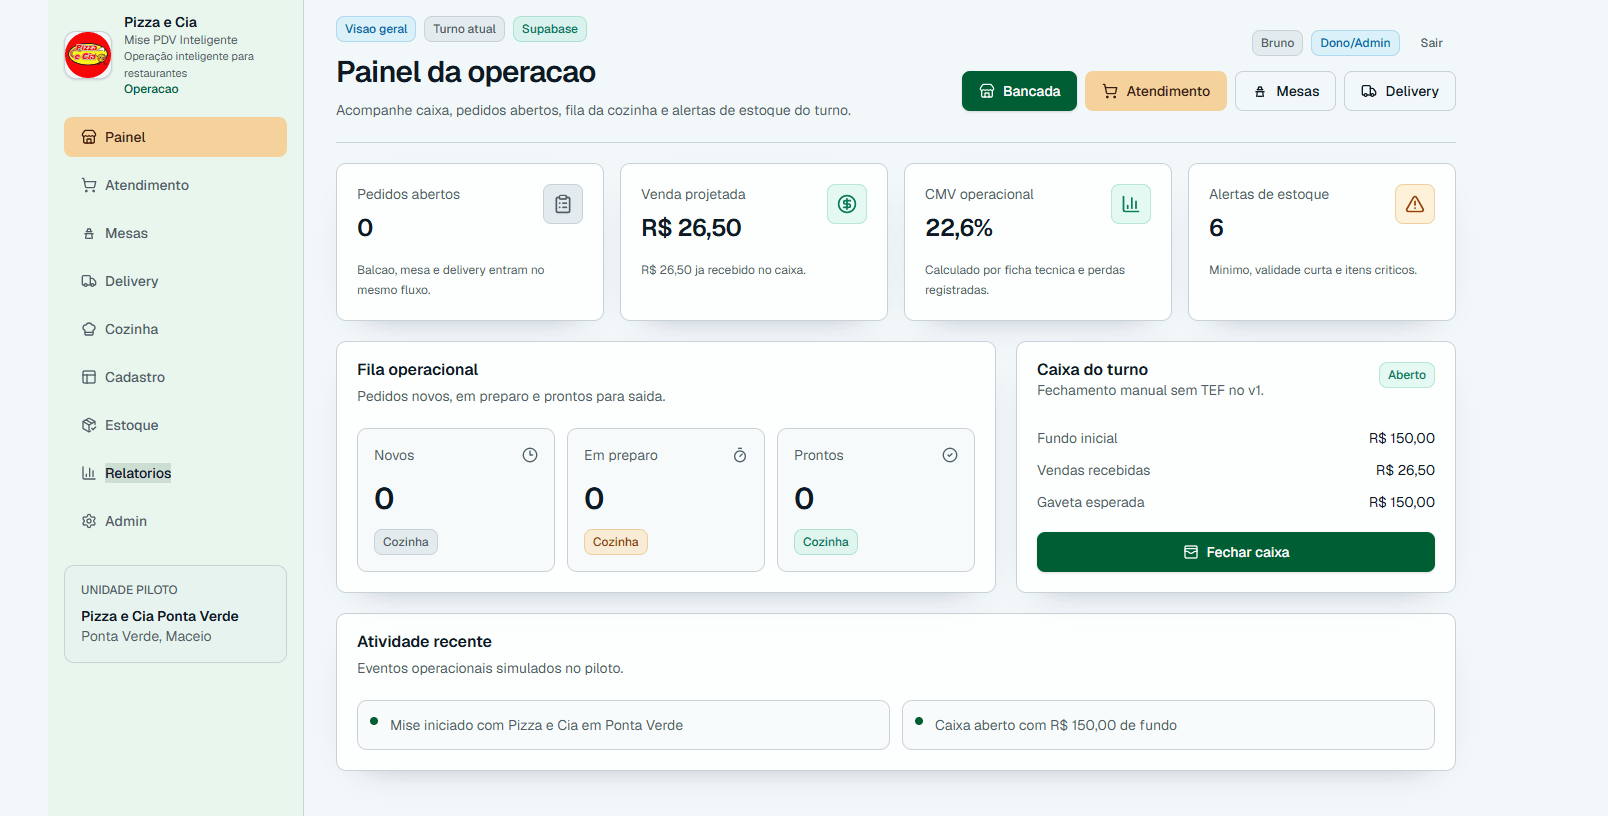This screenshot has height=816, width=1608.
Task: Click the Gaveta esperada row label
Action: [1091, 502]
